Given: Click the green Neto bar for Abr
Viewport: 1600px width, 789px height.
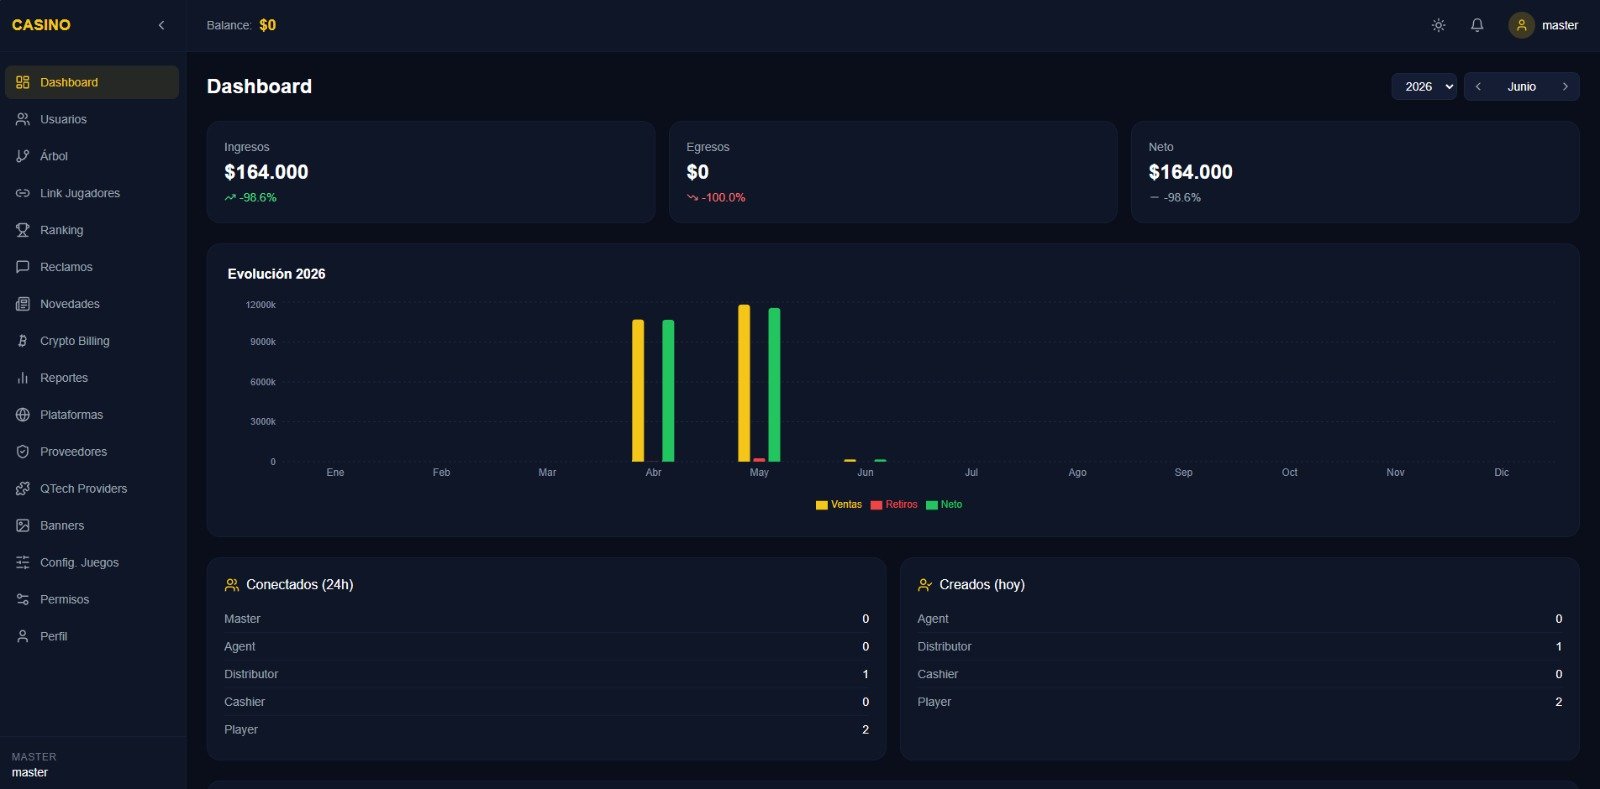Looking at the screenshot, I should pos(668,390).
